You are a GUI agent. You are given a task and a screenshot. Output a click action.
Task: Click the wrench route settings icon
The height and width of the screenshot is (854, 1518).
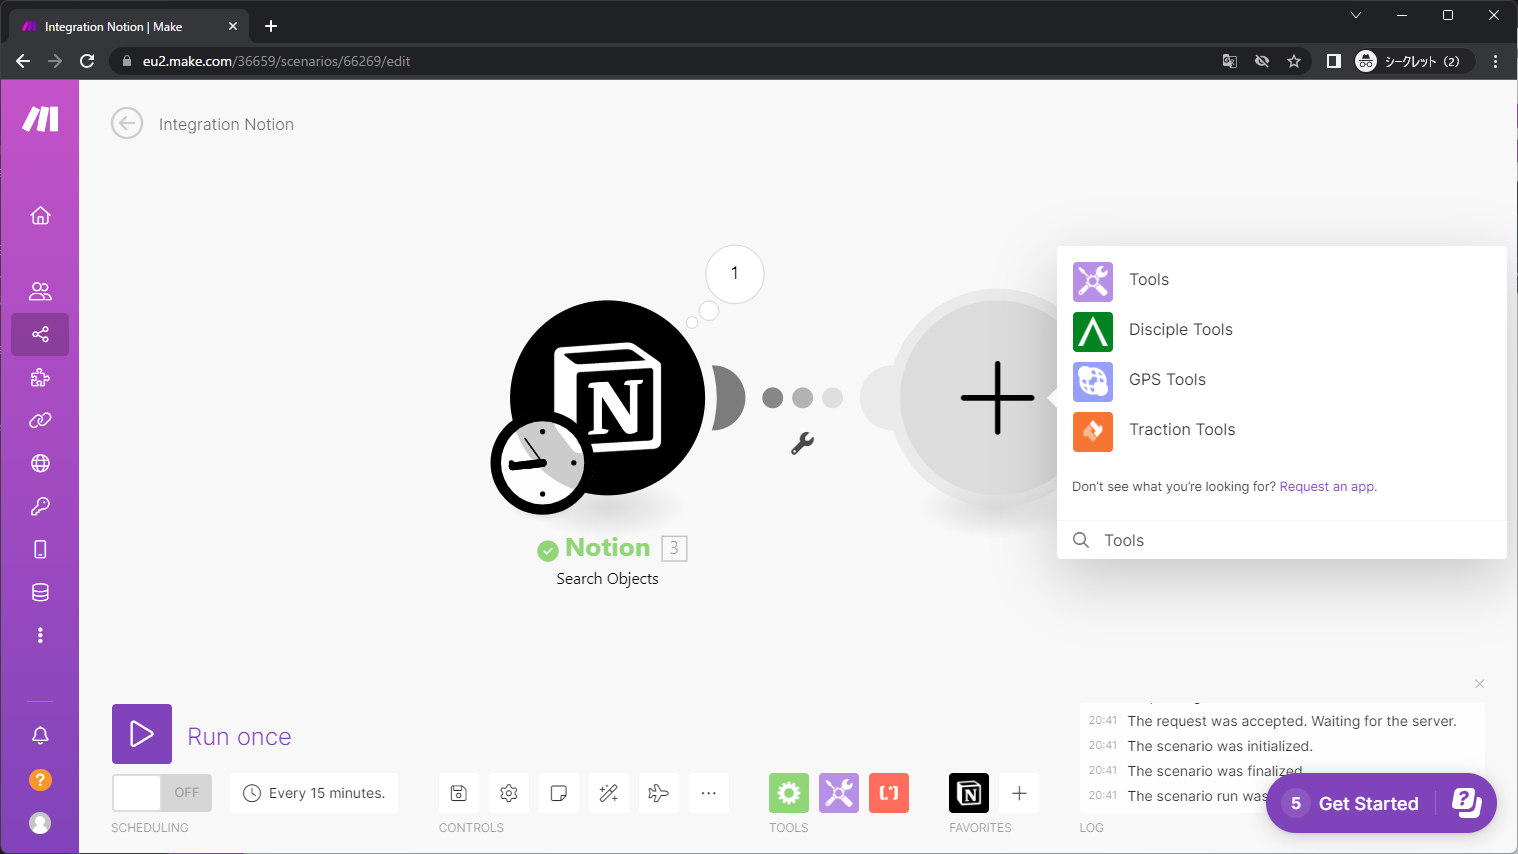point(802,443)
